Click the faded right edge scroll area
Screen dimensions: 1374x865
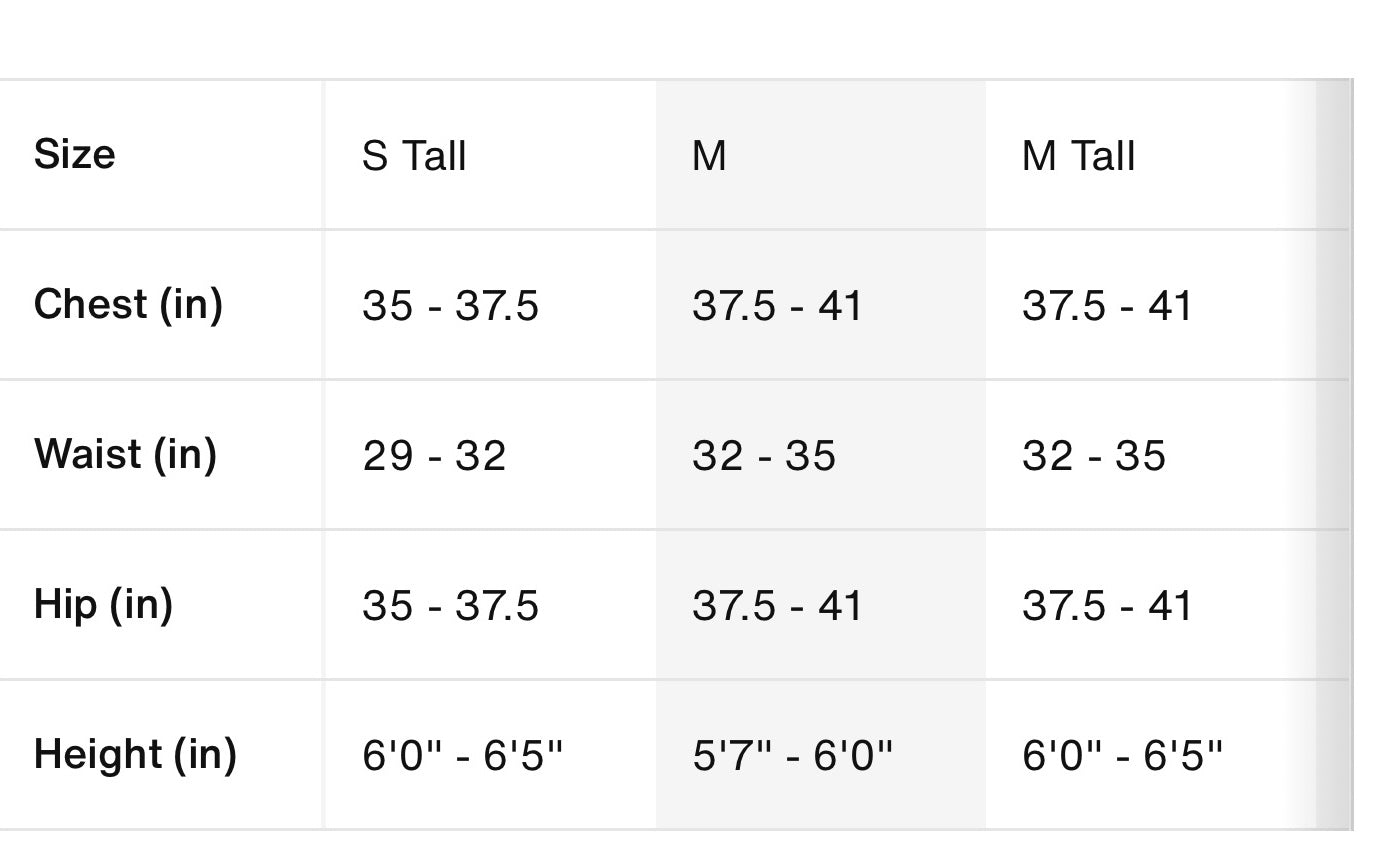(x=1333, y=455)
